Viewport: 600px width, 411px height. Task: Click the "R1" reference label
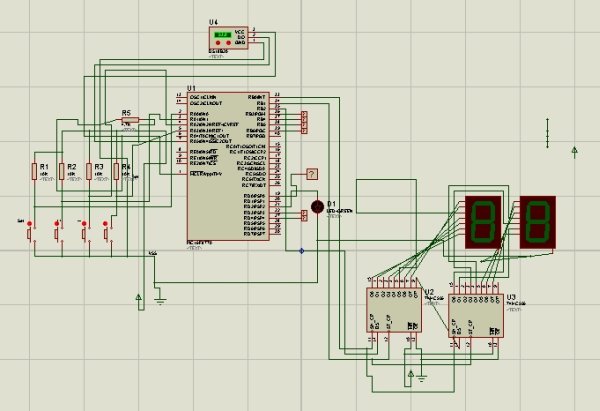pos(44,167)
